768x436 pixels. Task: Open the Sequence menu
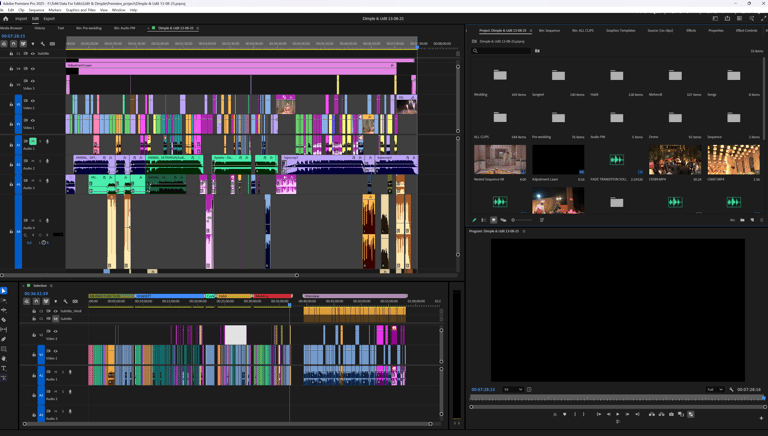(37, 10)
